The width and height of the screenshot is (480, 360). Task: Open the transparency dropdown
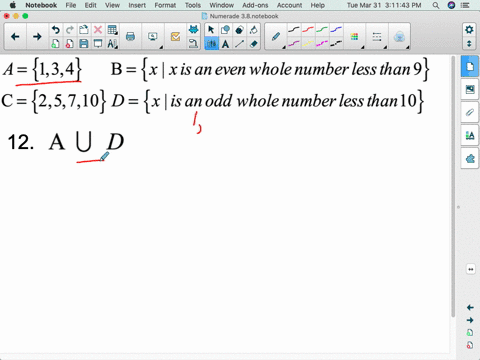coord(399,37)
